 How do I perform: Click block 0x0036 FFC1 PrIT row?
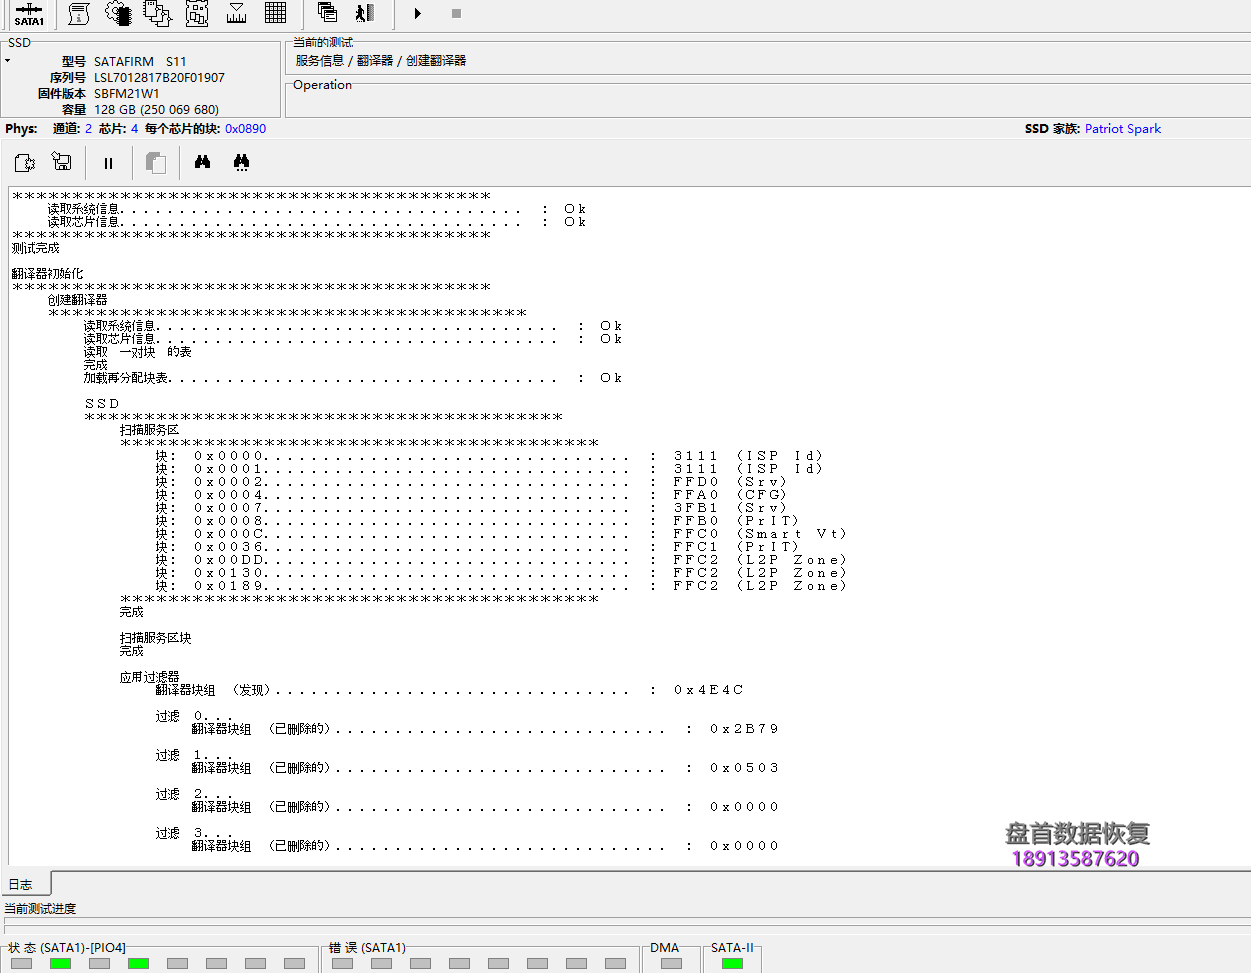pyautogui.click(x=478, y=547)
